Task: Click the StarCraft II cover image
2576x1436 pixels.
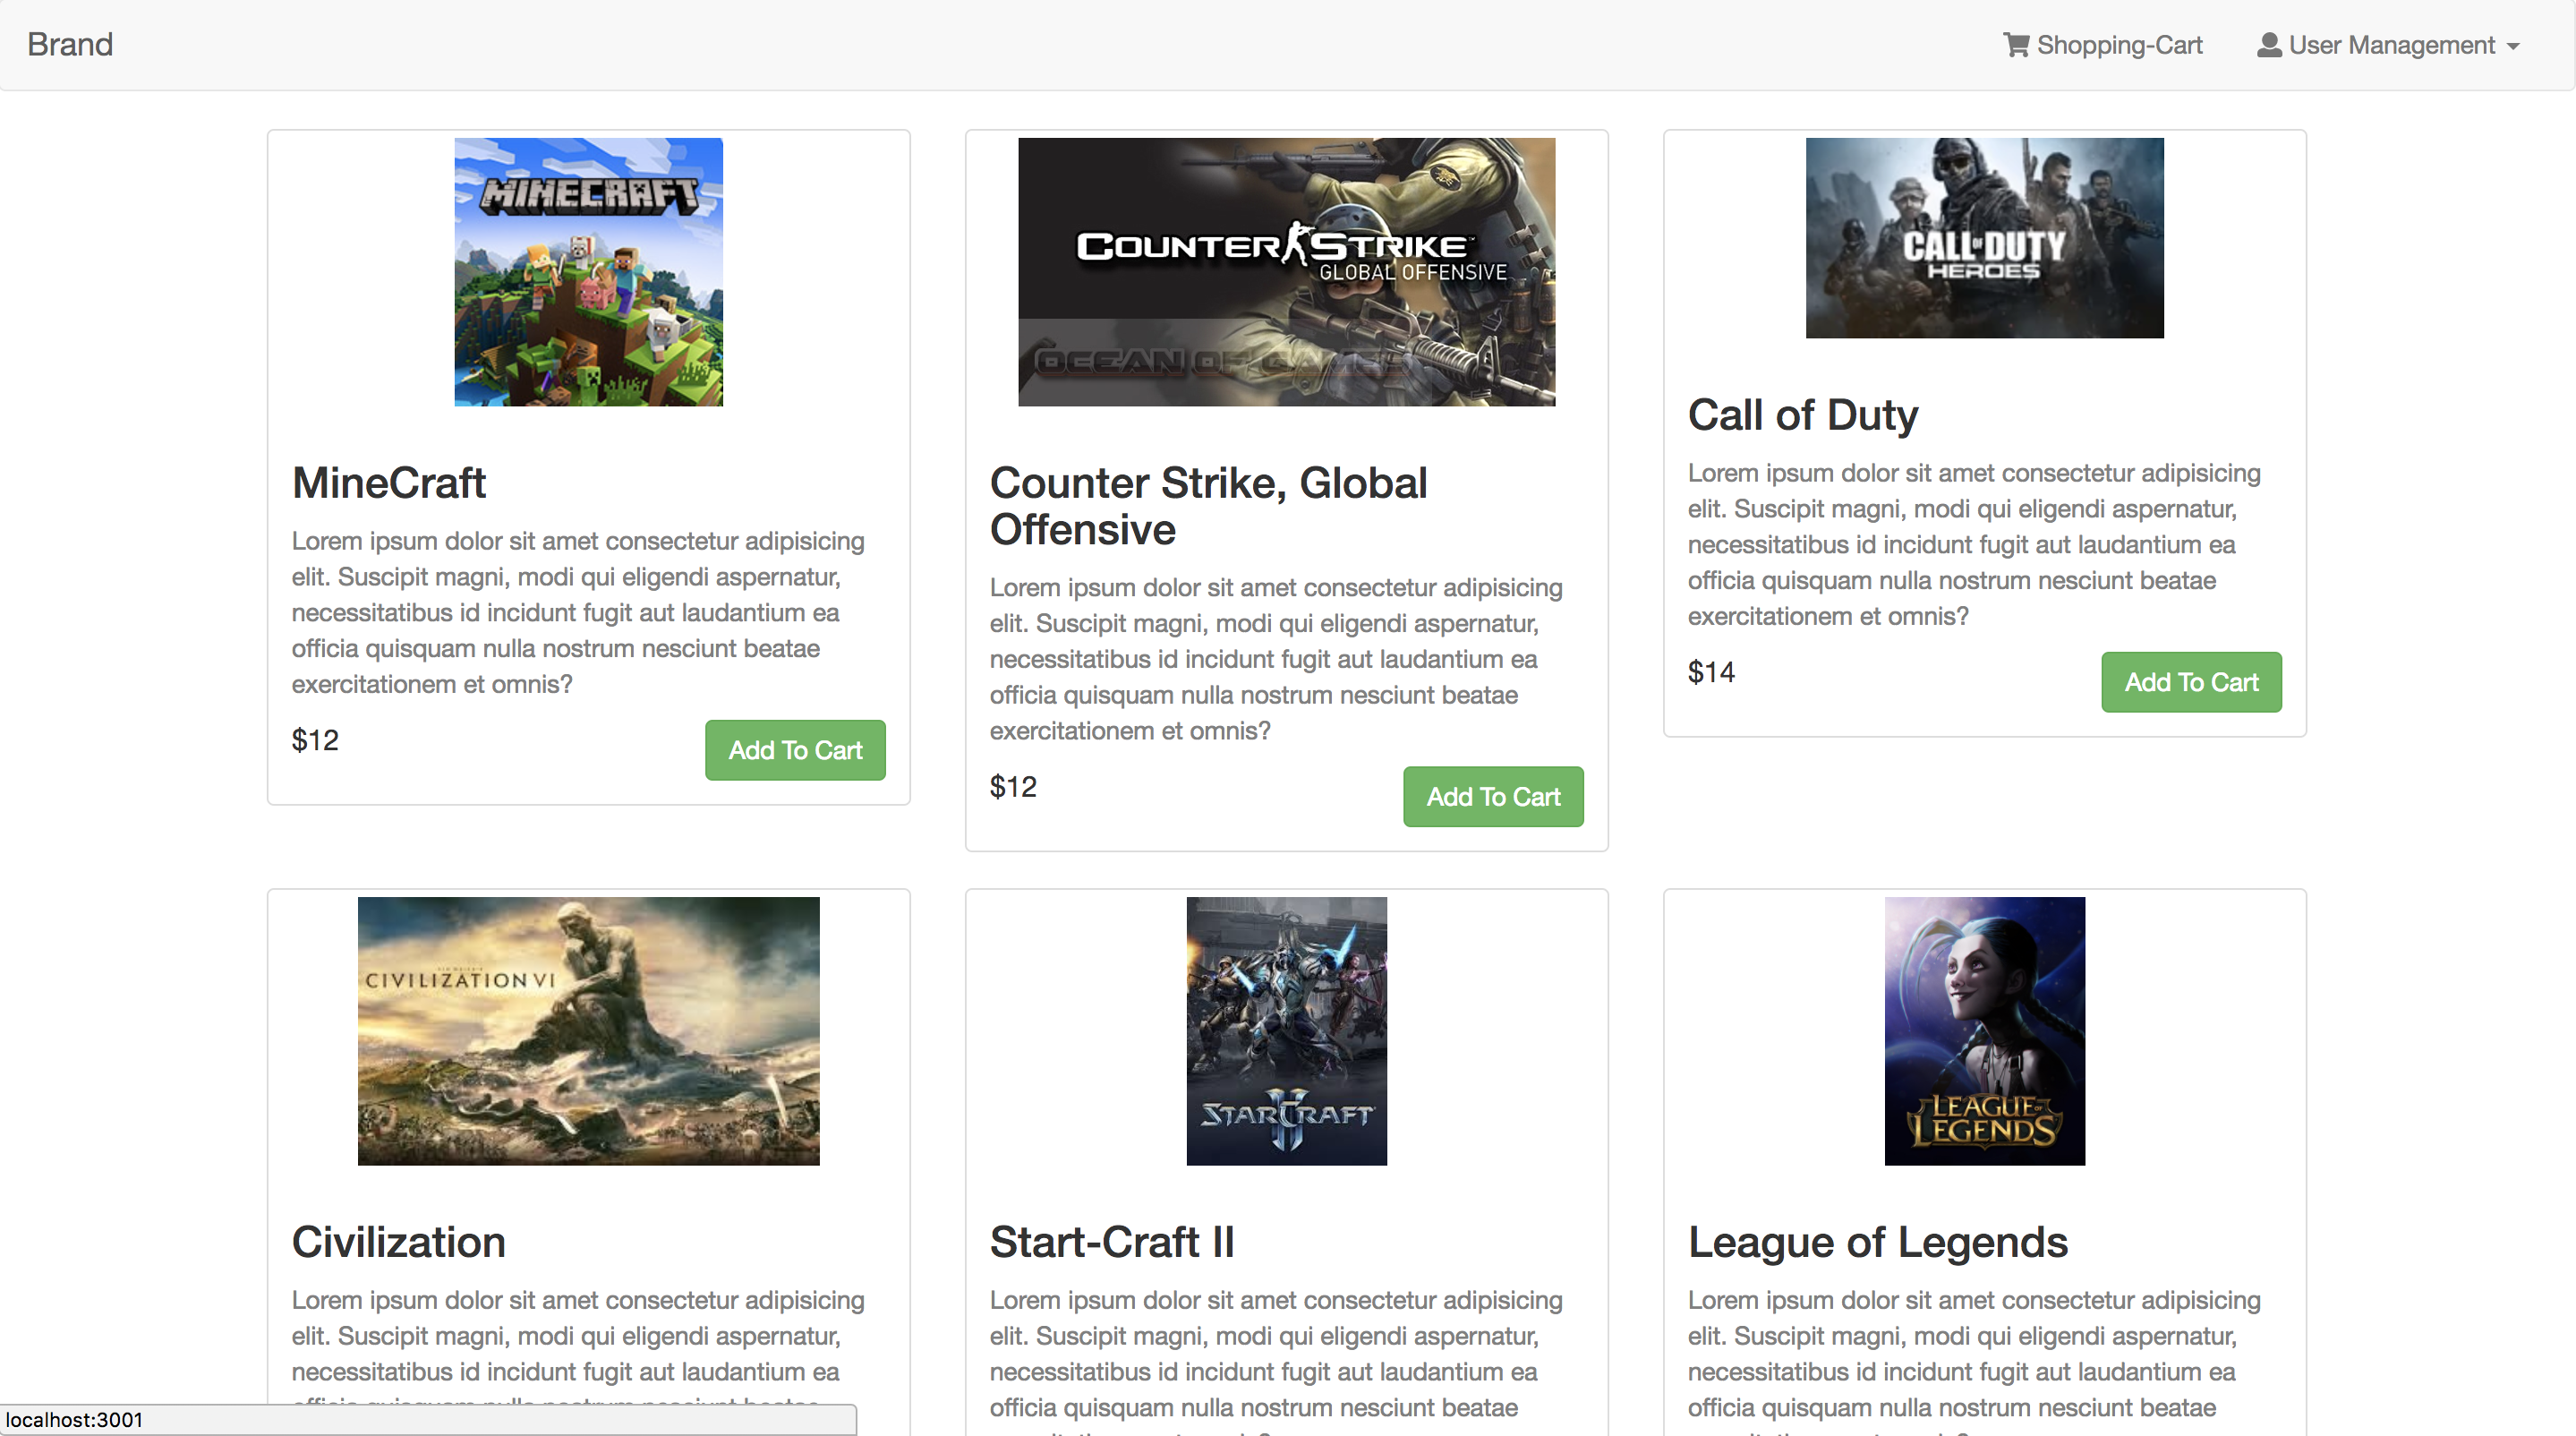Action: 1286,1030
